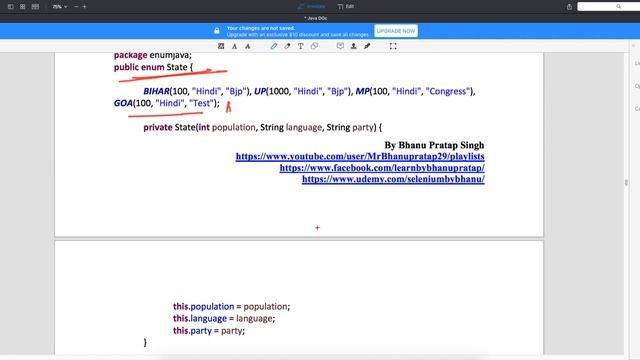Select the text box tool
Viewport: 640px width, 360px height.
[x=300, y=46]
